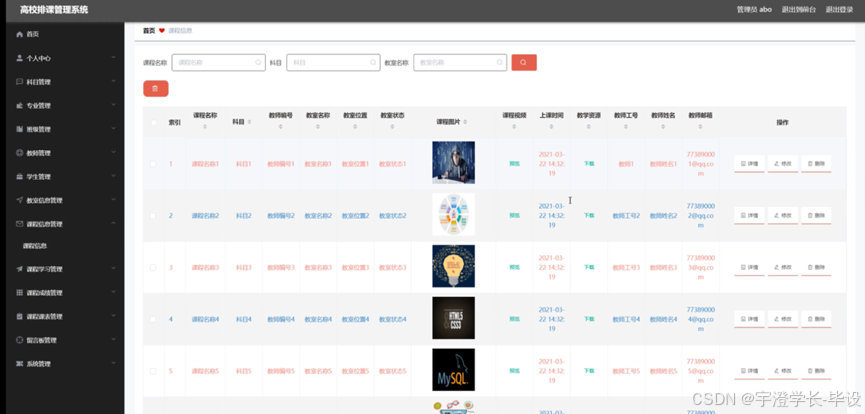
Task: Open the hacker course image in row 1
Action: (x=453, y=162)
